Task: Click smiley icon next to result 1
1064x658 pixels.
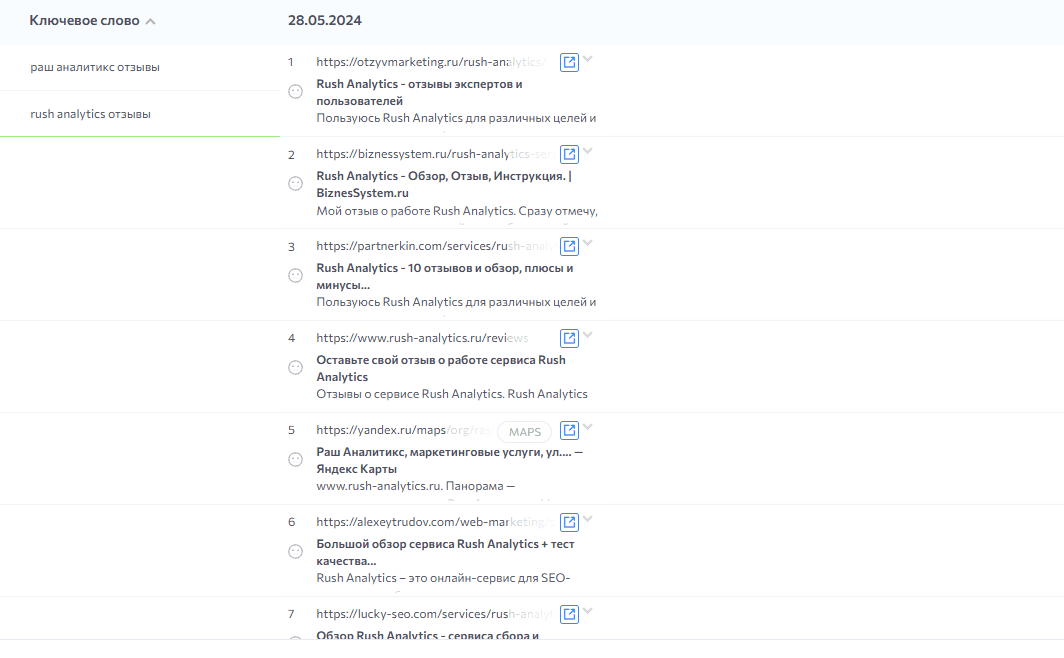Action: (295, 90)
